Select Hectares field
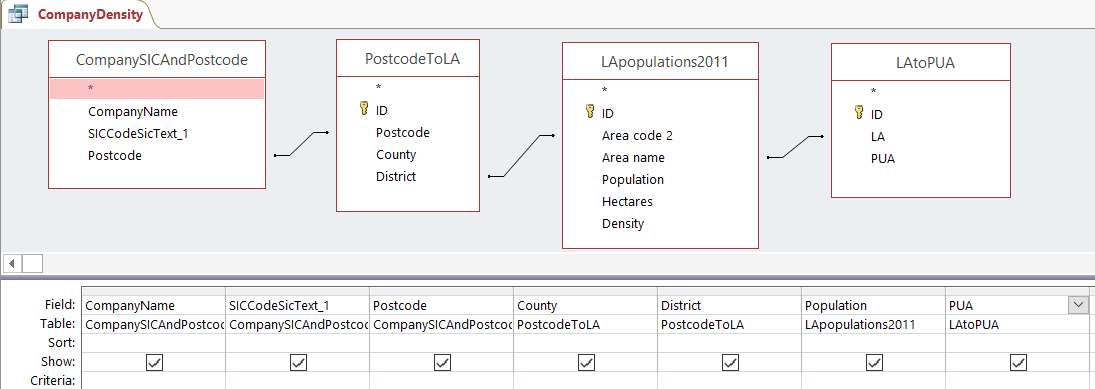Viewport: 1095px width, 389px height. pyautogui.click(x=627, y=201)
